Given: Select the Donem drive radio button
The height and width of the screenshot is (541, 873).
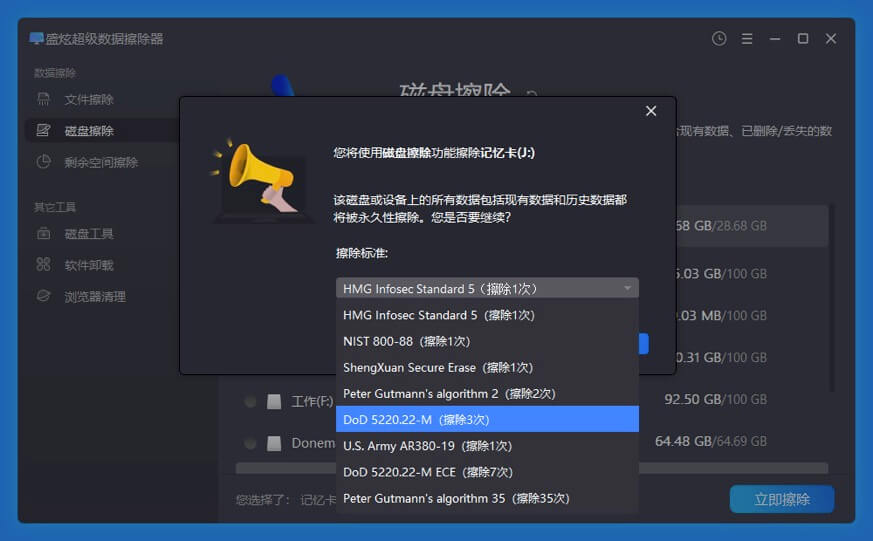Looking at the screenshot, I should 250,444.
